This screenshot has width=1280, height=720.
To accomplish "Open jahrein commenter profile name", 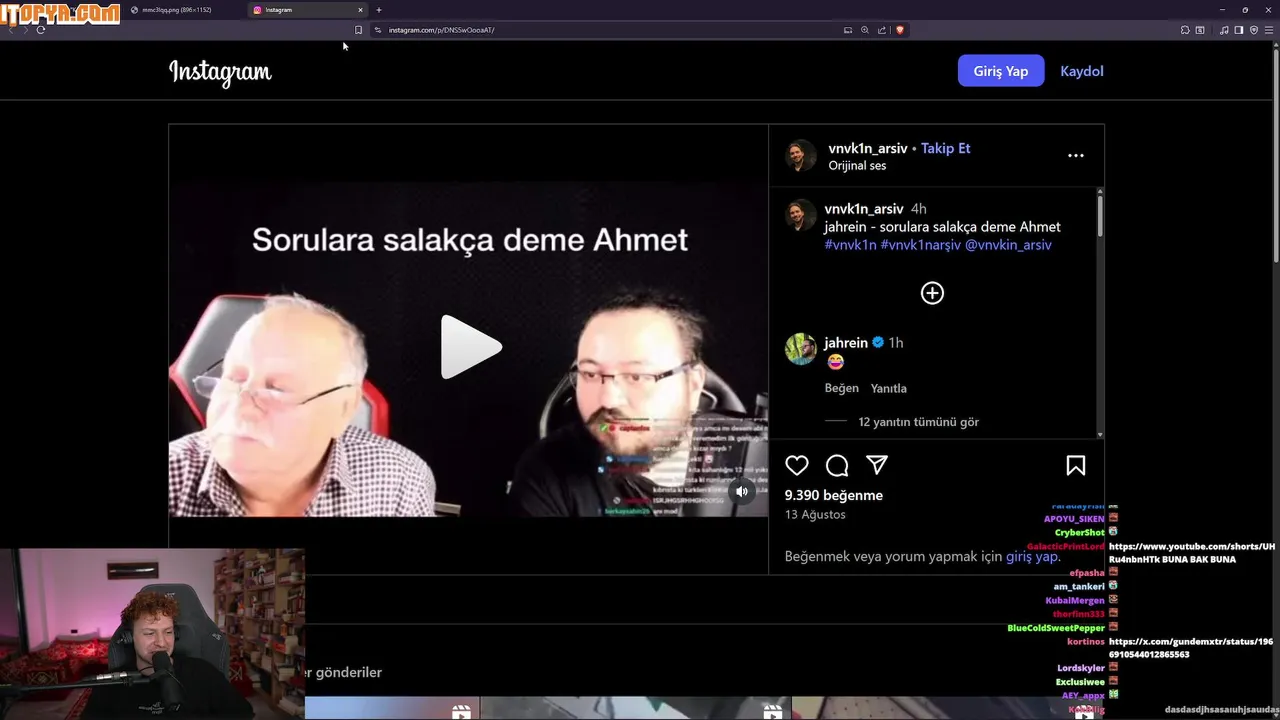I will [846, 342].
